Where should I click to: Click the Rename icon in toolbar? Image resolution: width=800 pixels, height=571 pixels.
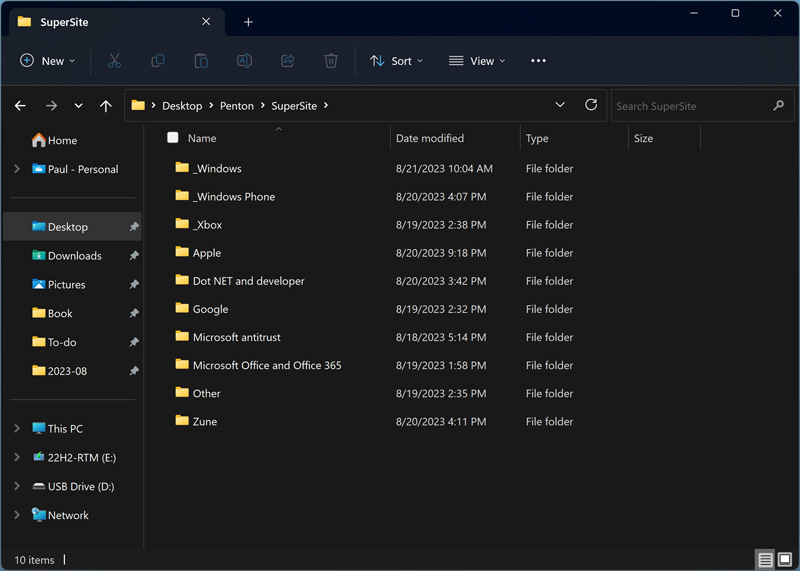[244, 61]
